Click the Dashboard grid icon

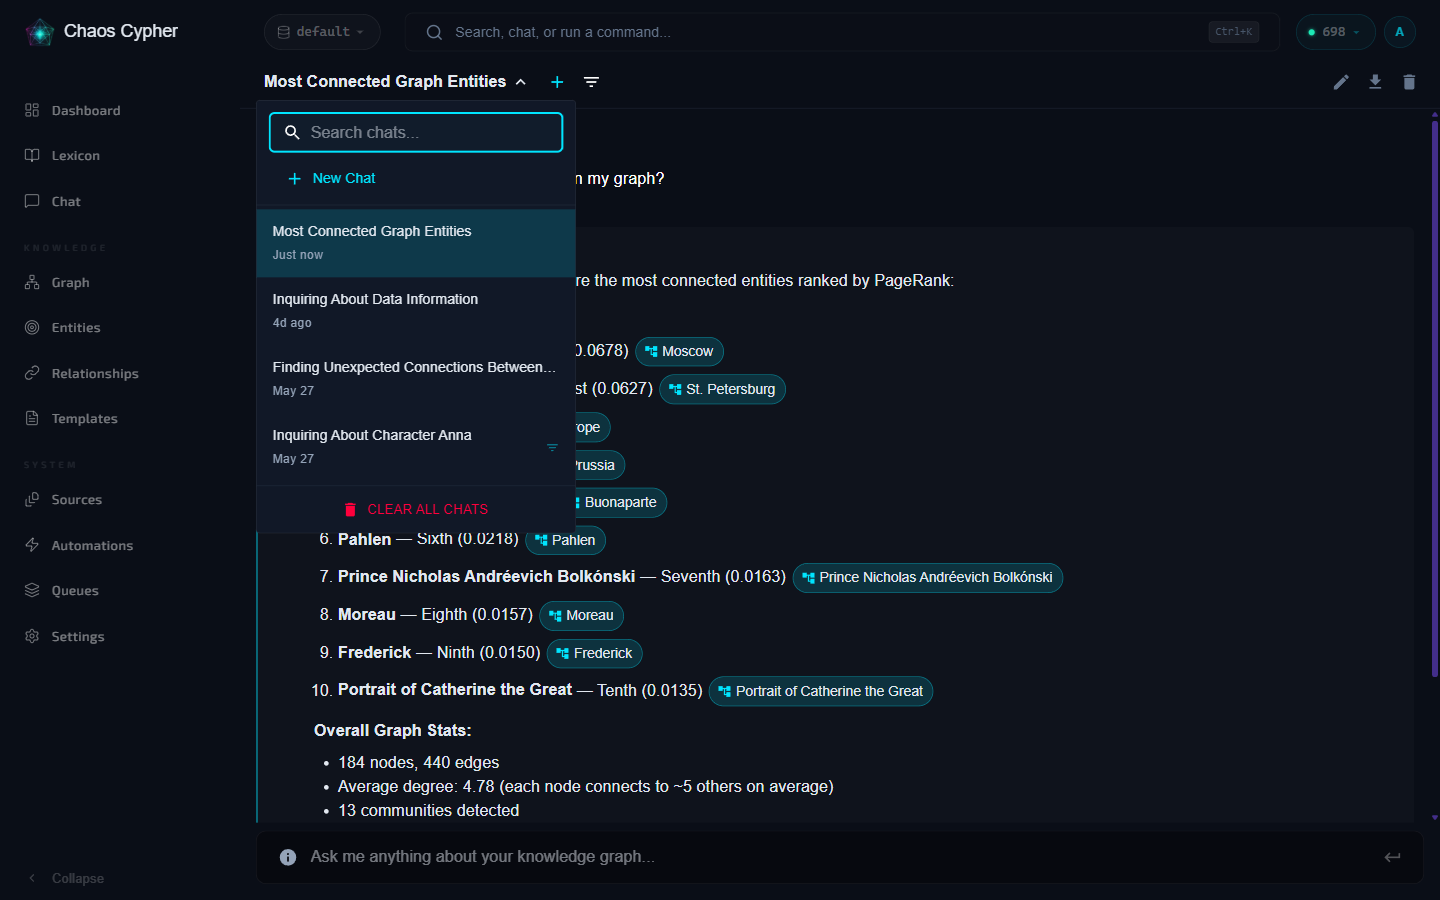pos(32,110)
